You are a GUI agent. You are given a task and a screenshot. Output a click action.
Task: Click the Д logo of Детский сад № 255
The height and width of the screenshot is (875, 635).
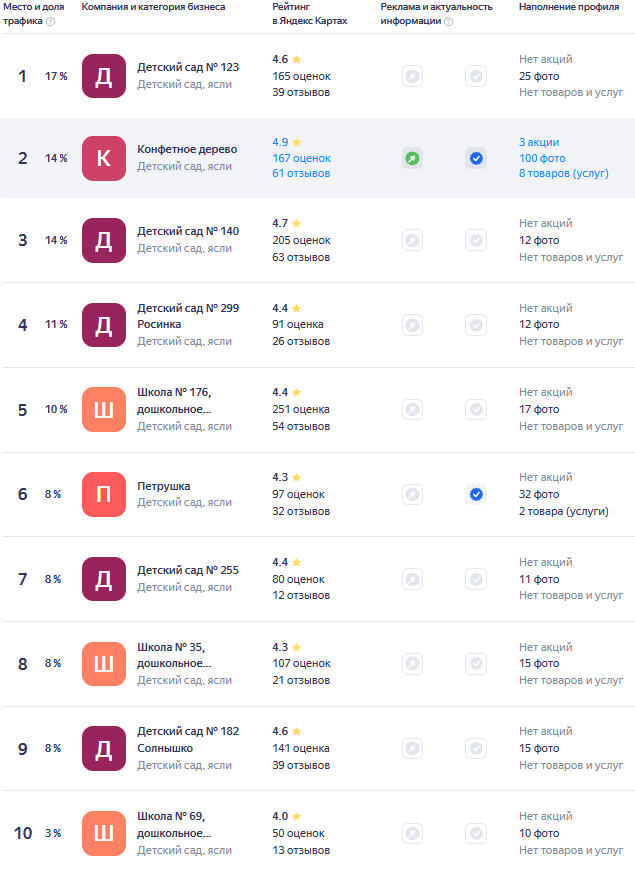pos(104,579)
